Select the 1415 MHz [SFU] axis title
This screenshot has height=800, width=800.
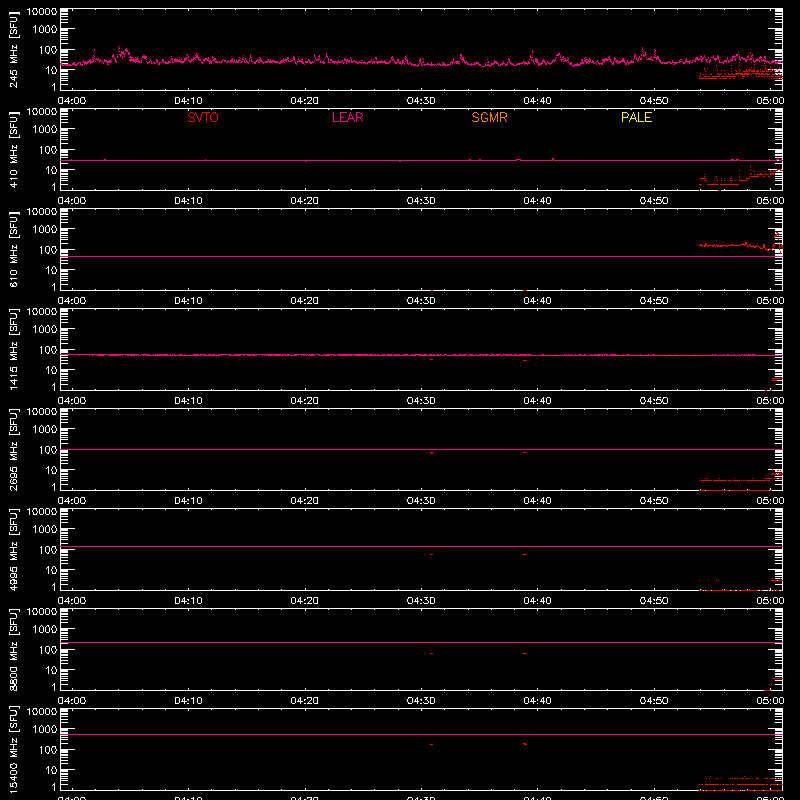click(x=14, y=349)
